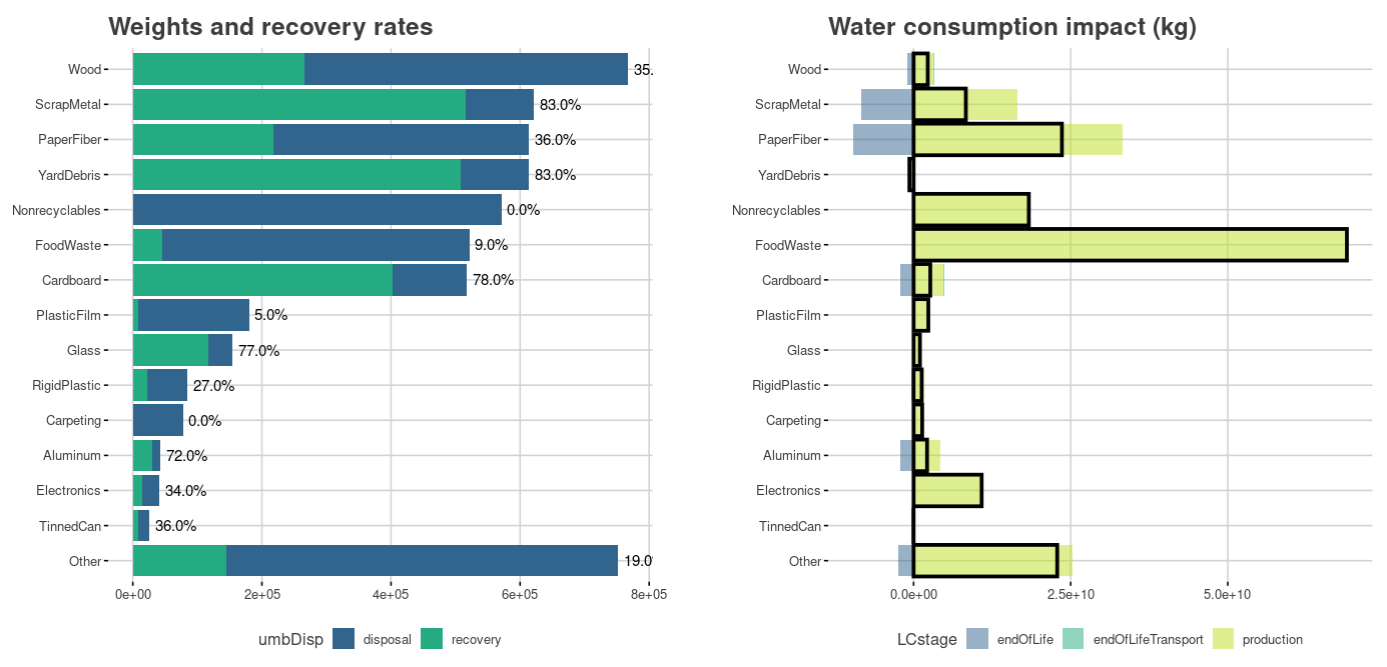Select the Wood disposal bar segment
The image size is (1387, 667).
click(x=466, y=70)
